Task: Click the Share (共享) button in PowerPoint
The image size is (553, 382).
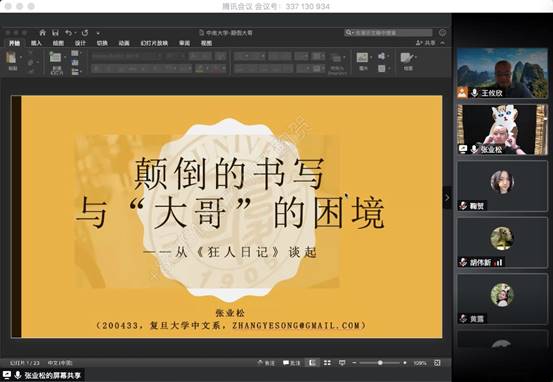Action: click(x=426, y=43)
